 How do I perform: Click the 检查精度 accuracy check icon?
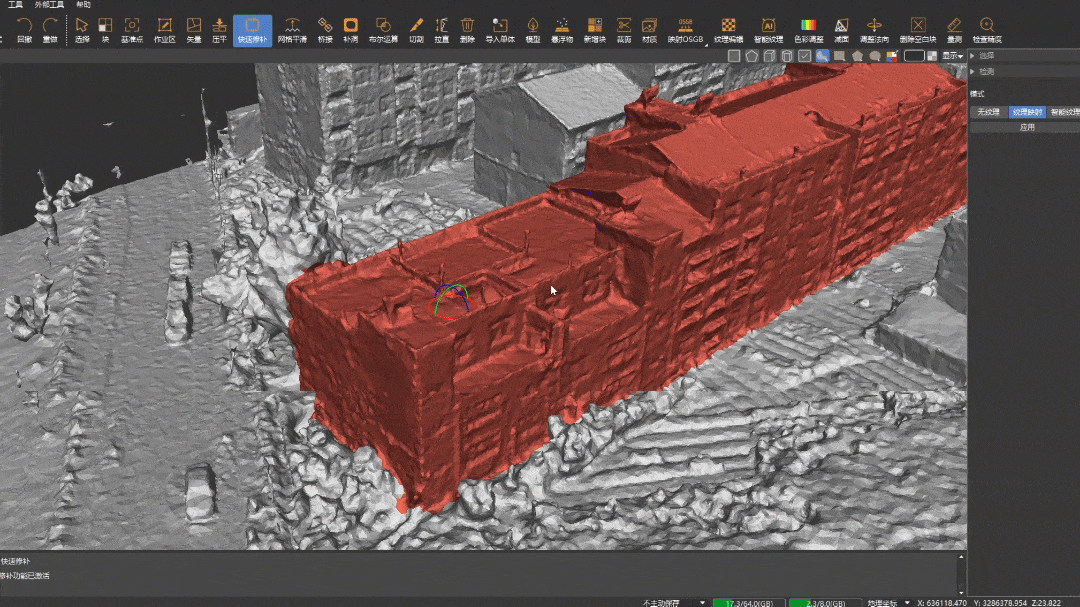[986, 29]
